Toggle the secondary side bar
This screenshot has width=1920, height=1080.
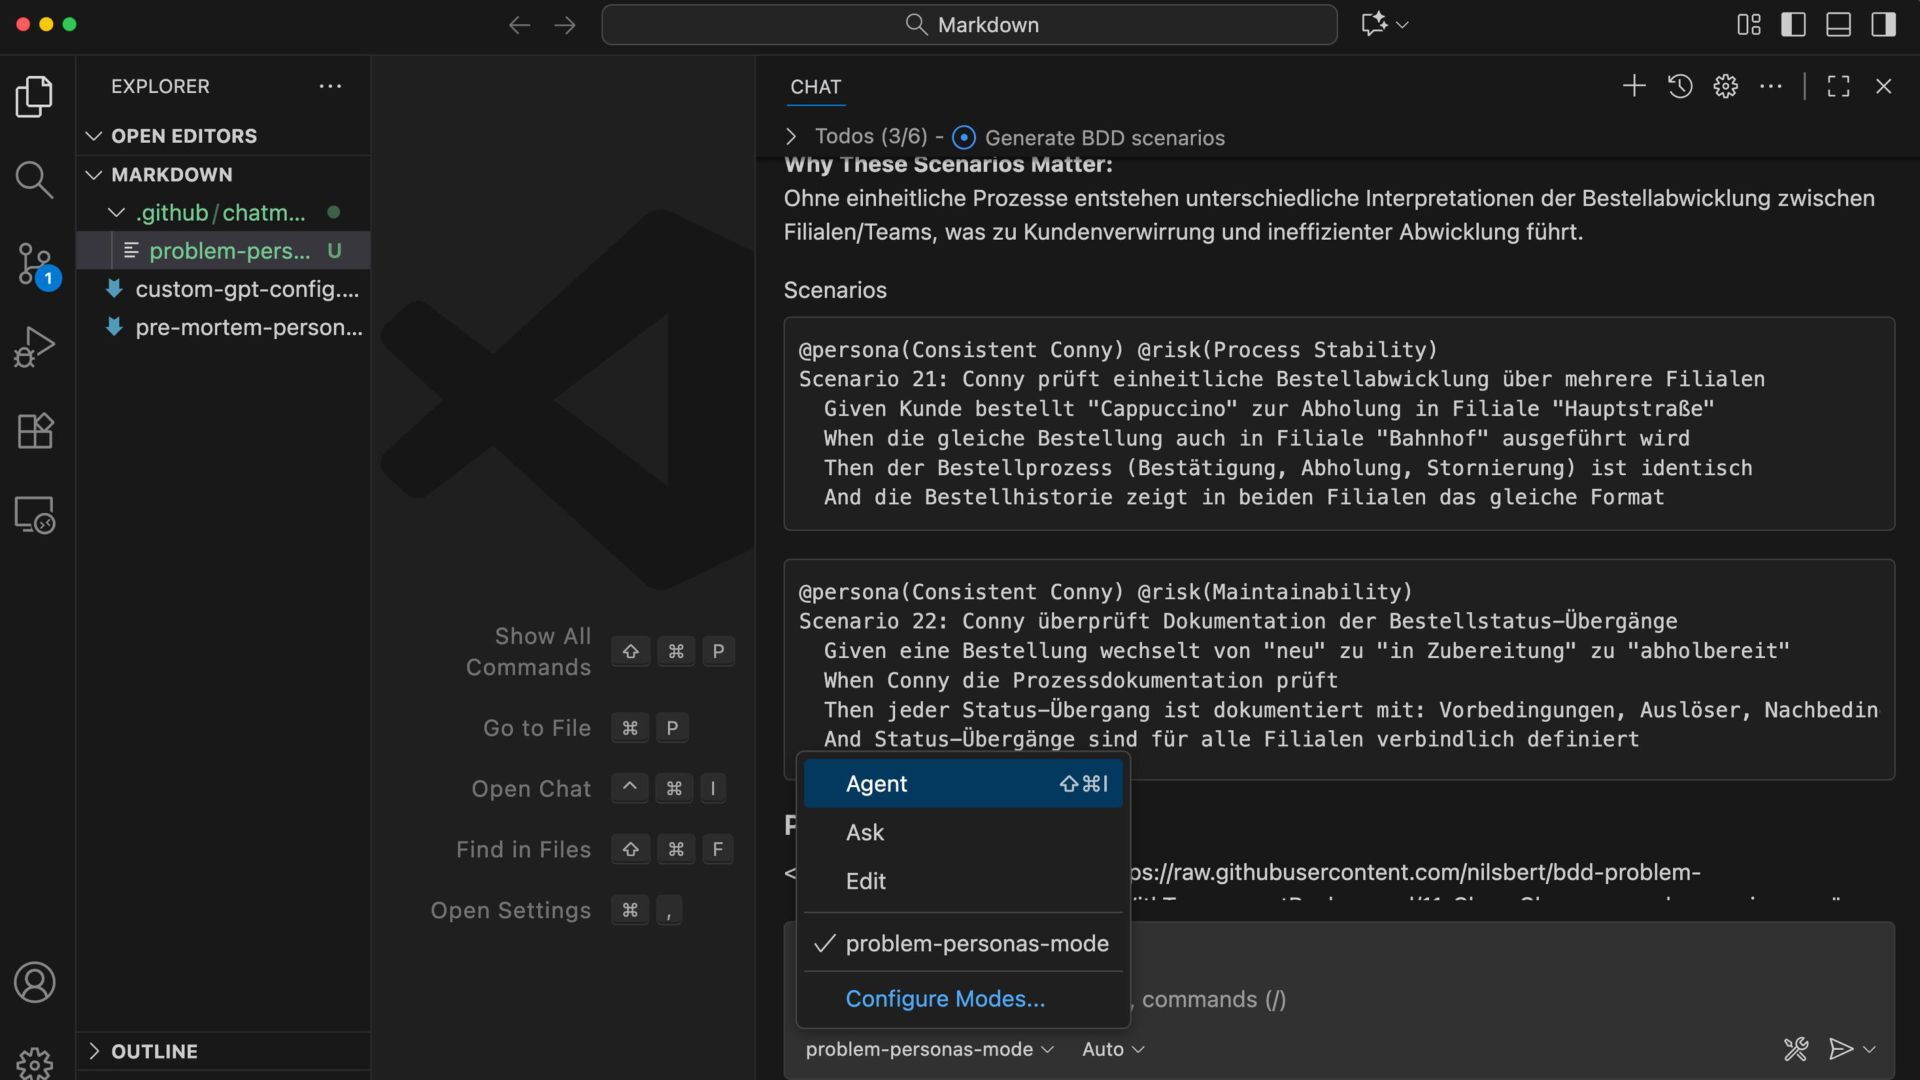click(x=1883, y=24)
